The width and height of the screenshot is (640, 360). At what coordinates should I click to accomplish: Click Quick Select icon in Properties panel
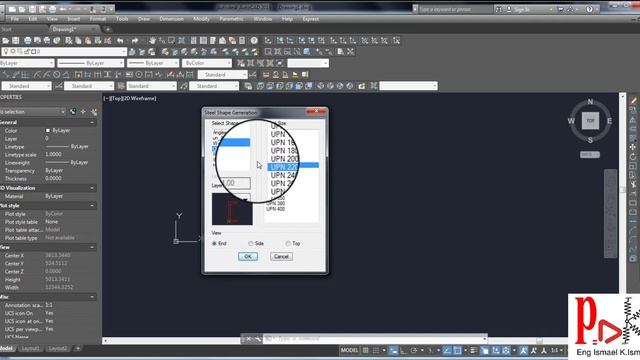94,112
